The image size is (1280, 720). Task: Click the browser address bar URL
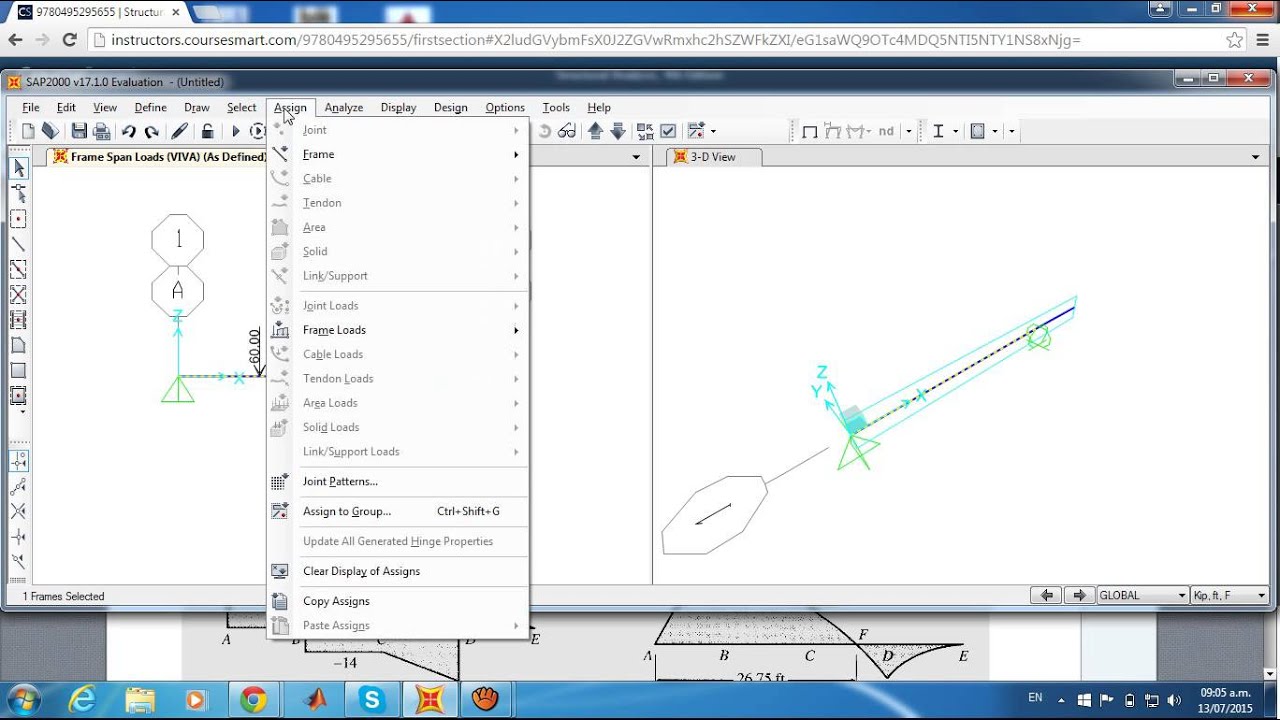click(596, 40)
